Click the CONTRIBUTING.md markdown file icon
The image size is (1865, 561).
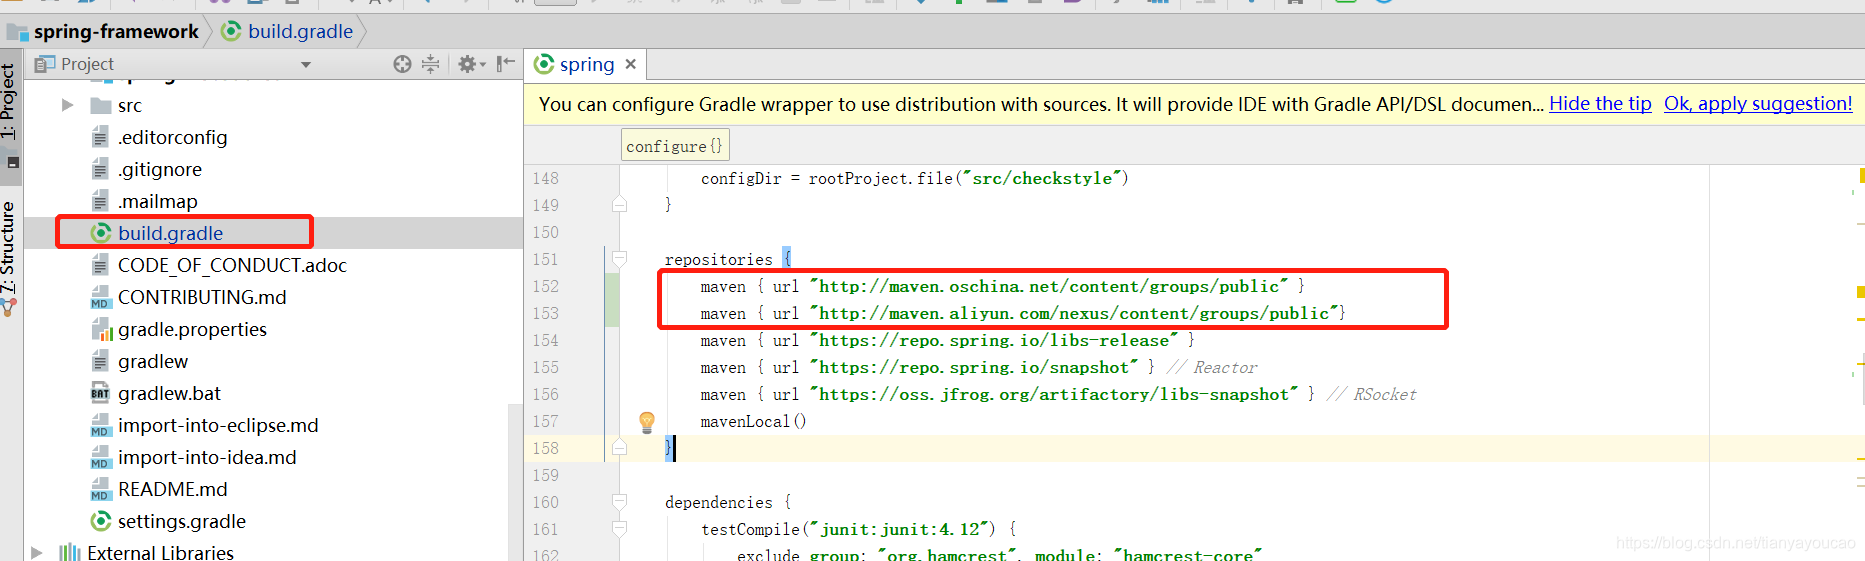pos(101,297)
